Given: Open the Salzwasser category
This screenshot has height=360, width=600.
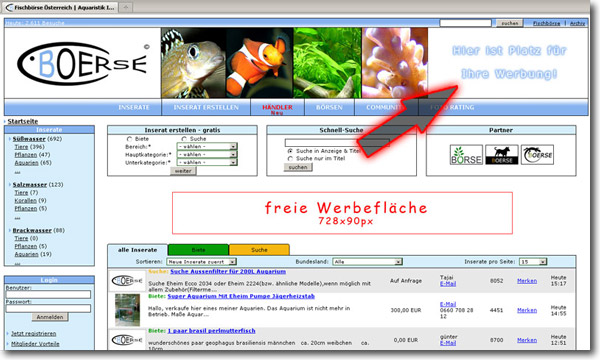Looking at the screenshot, I should 30,185.
